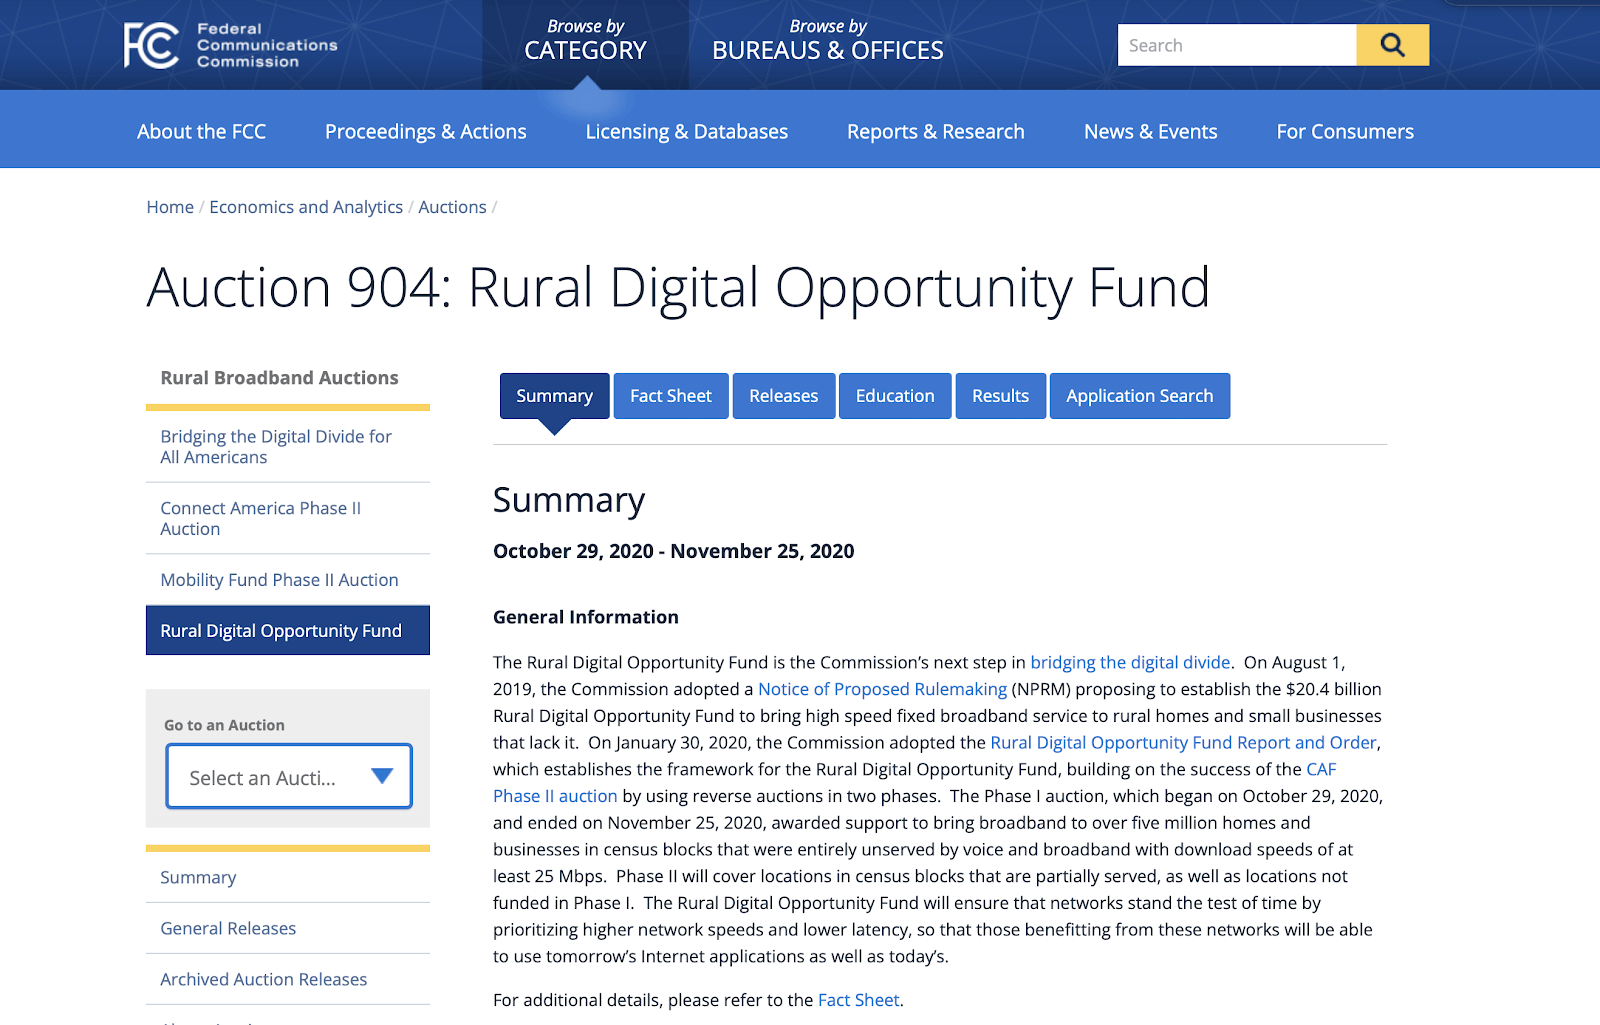1600x1025 pixels.
Task: Switch to the Results tab
Action: click(1001, 396)
